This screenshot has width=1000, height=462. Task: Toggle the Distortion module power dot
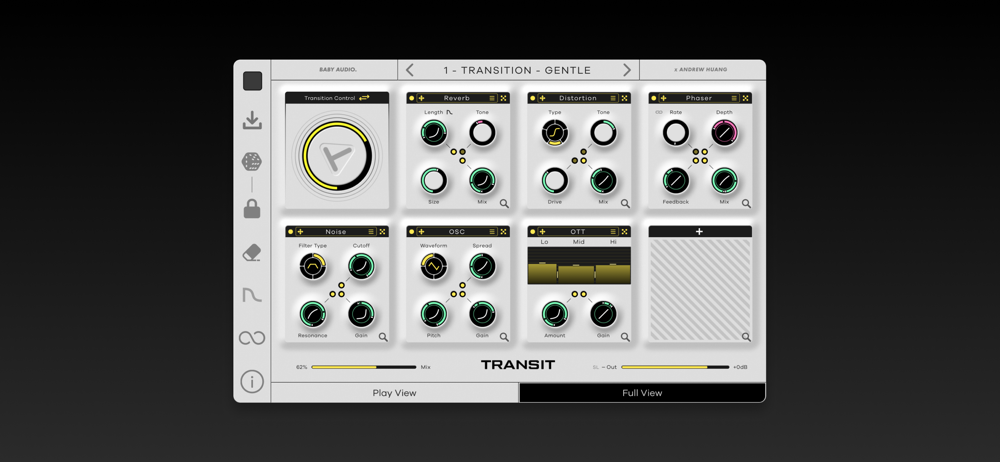pos(533,98)
